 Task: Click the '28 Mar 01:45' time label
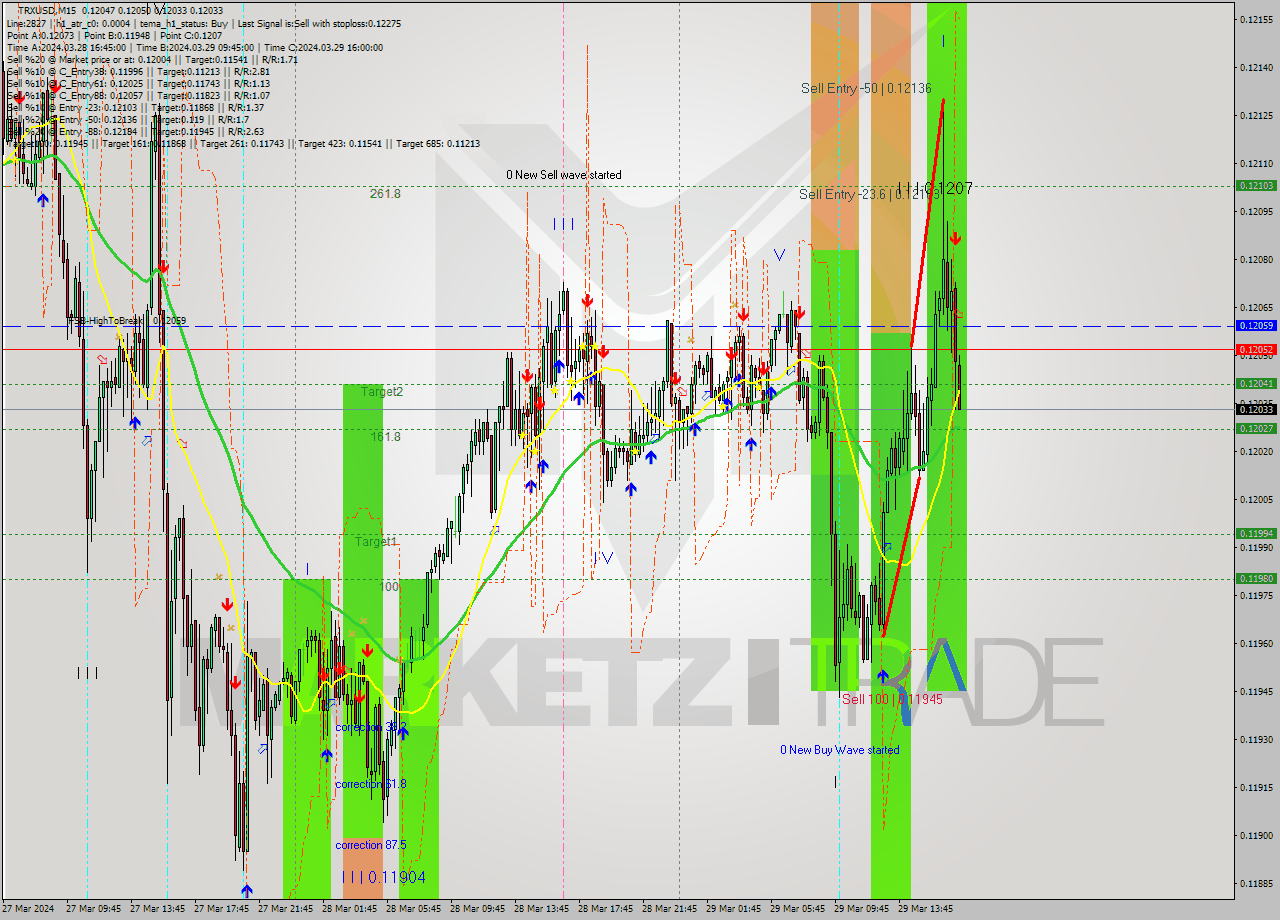pyautogui.click(x=349, y=910)
